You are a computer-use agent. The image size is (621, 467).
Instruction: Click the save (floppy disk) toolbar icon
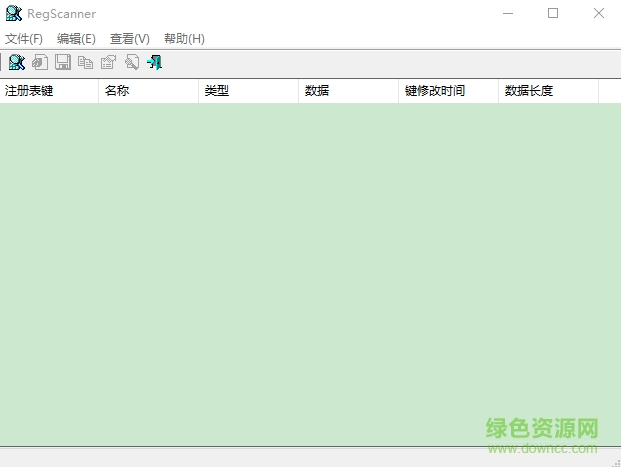63,62
